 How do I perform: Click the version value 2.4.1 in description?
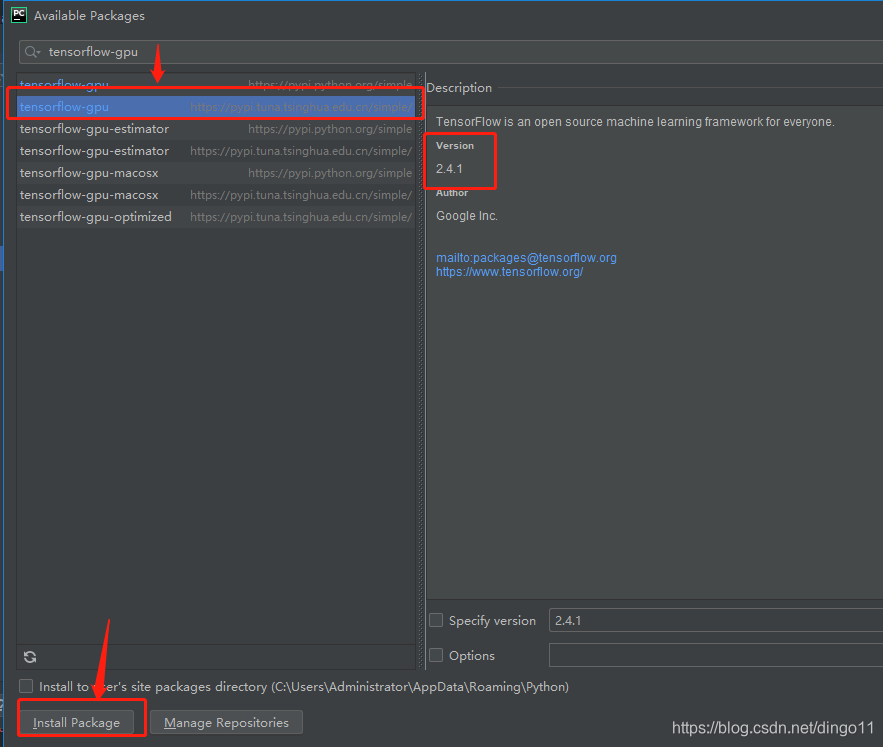(x=449, y=168)
